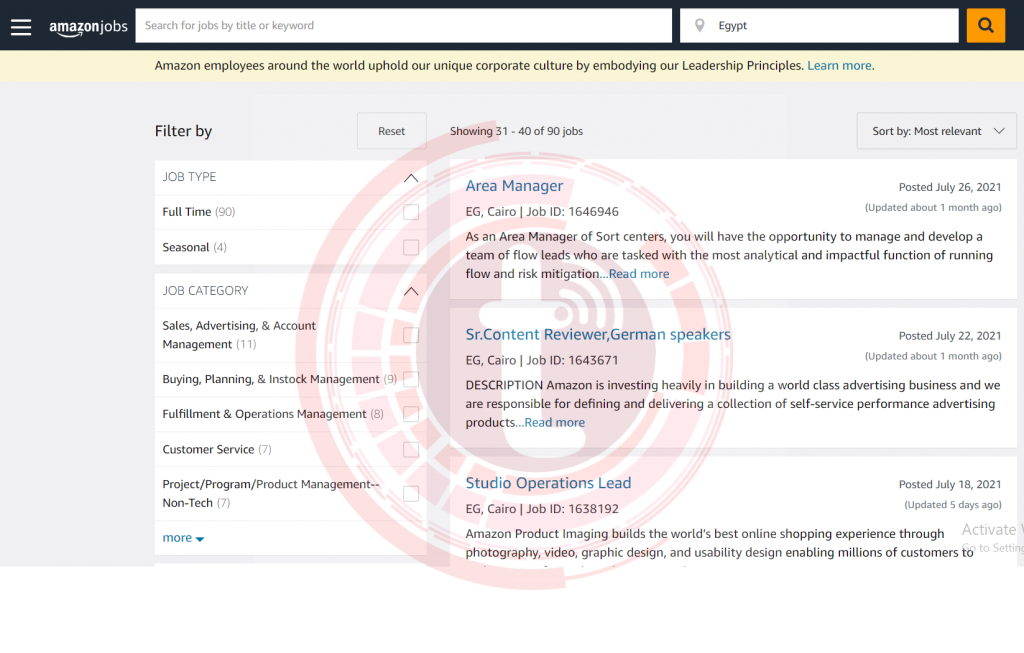
Task: Tick Sales, Advertising, & Account Management checkbox
Action: (411, 335)
